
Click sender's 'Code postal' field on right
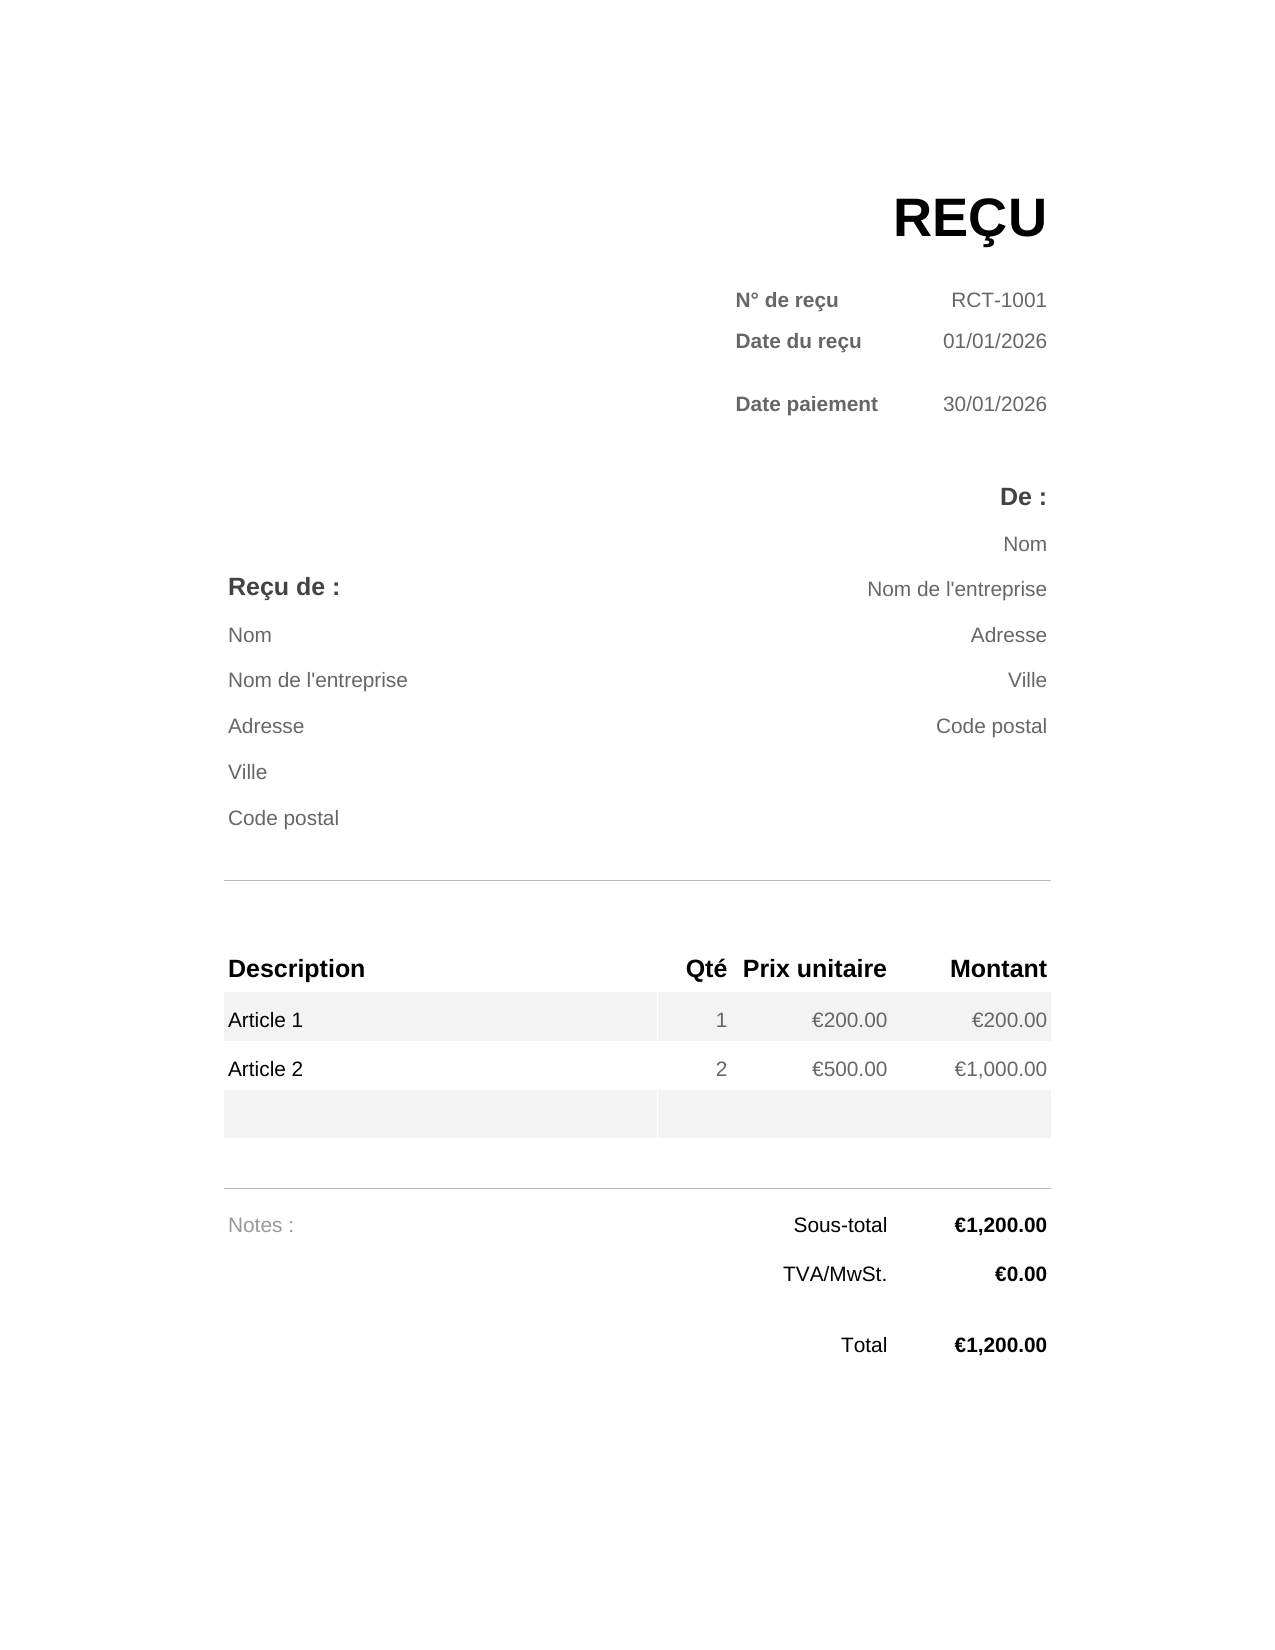tap(991, 726)
